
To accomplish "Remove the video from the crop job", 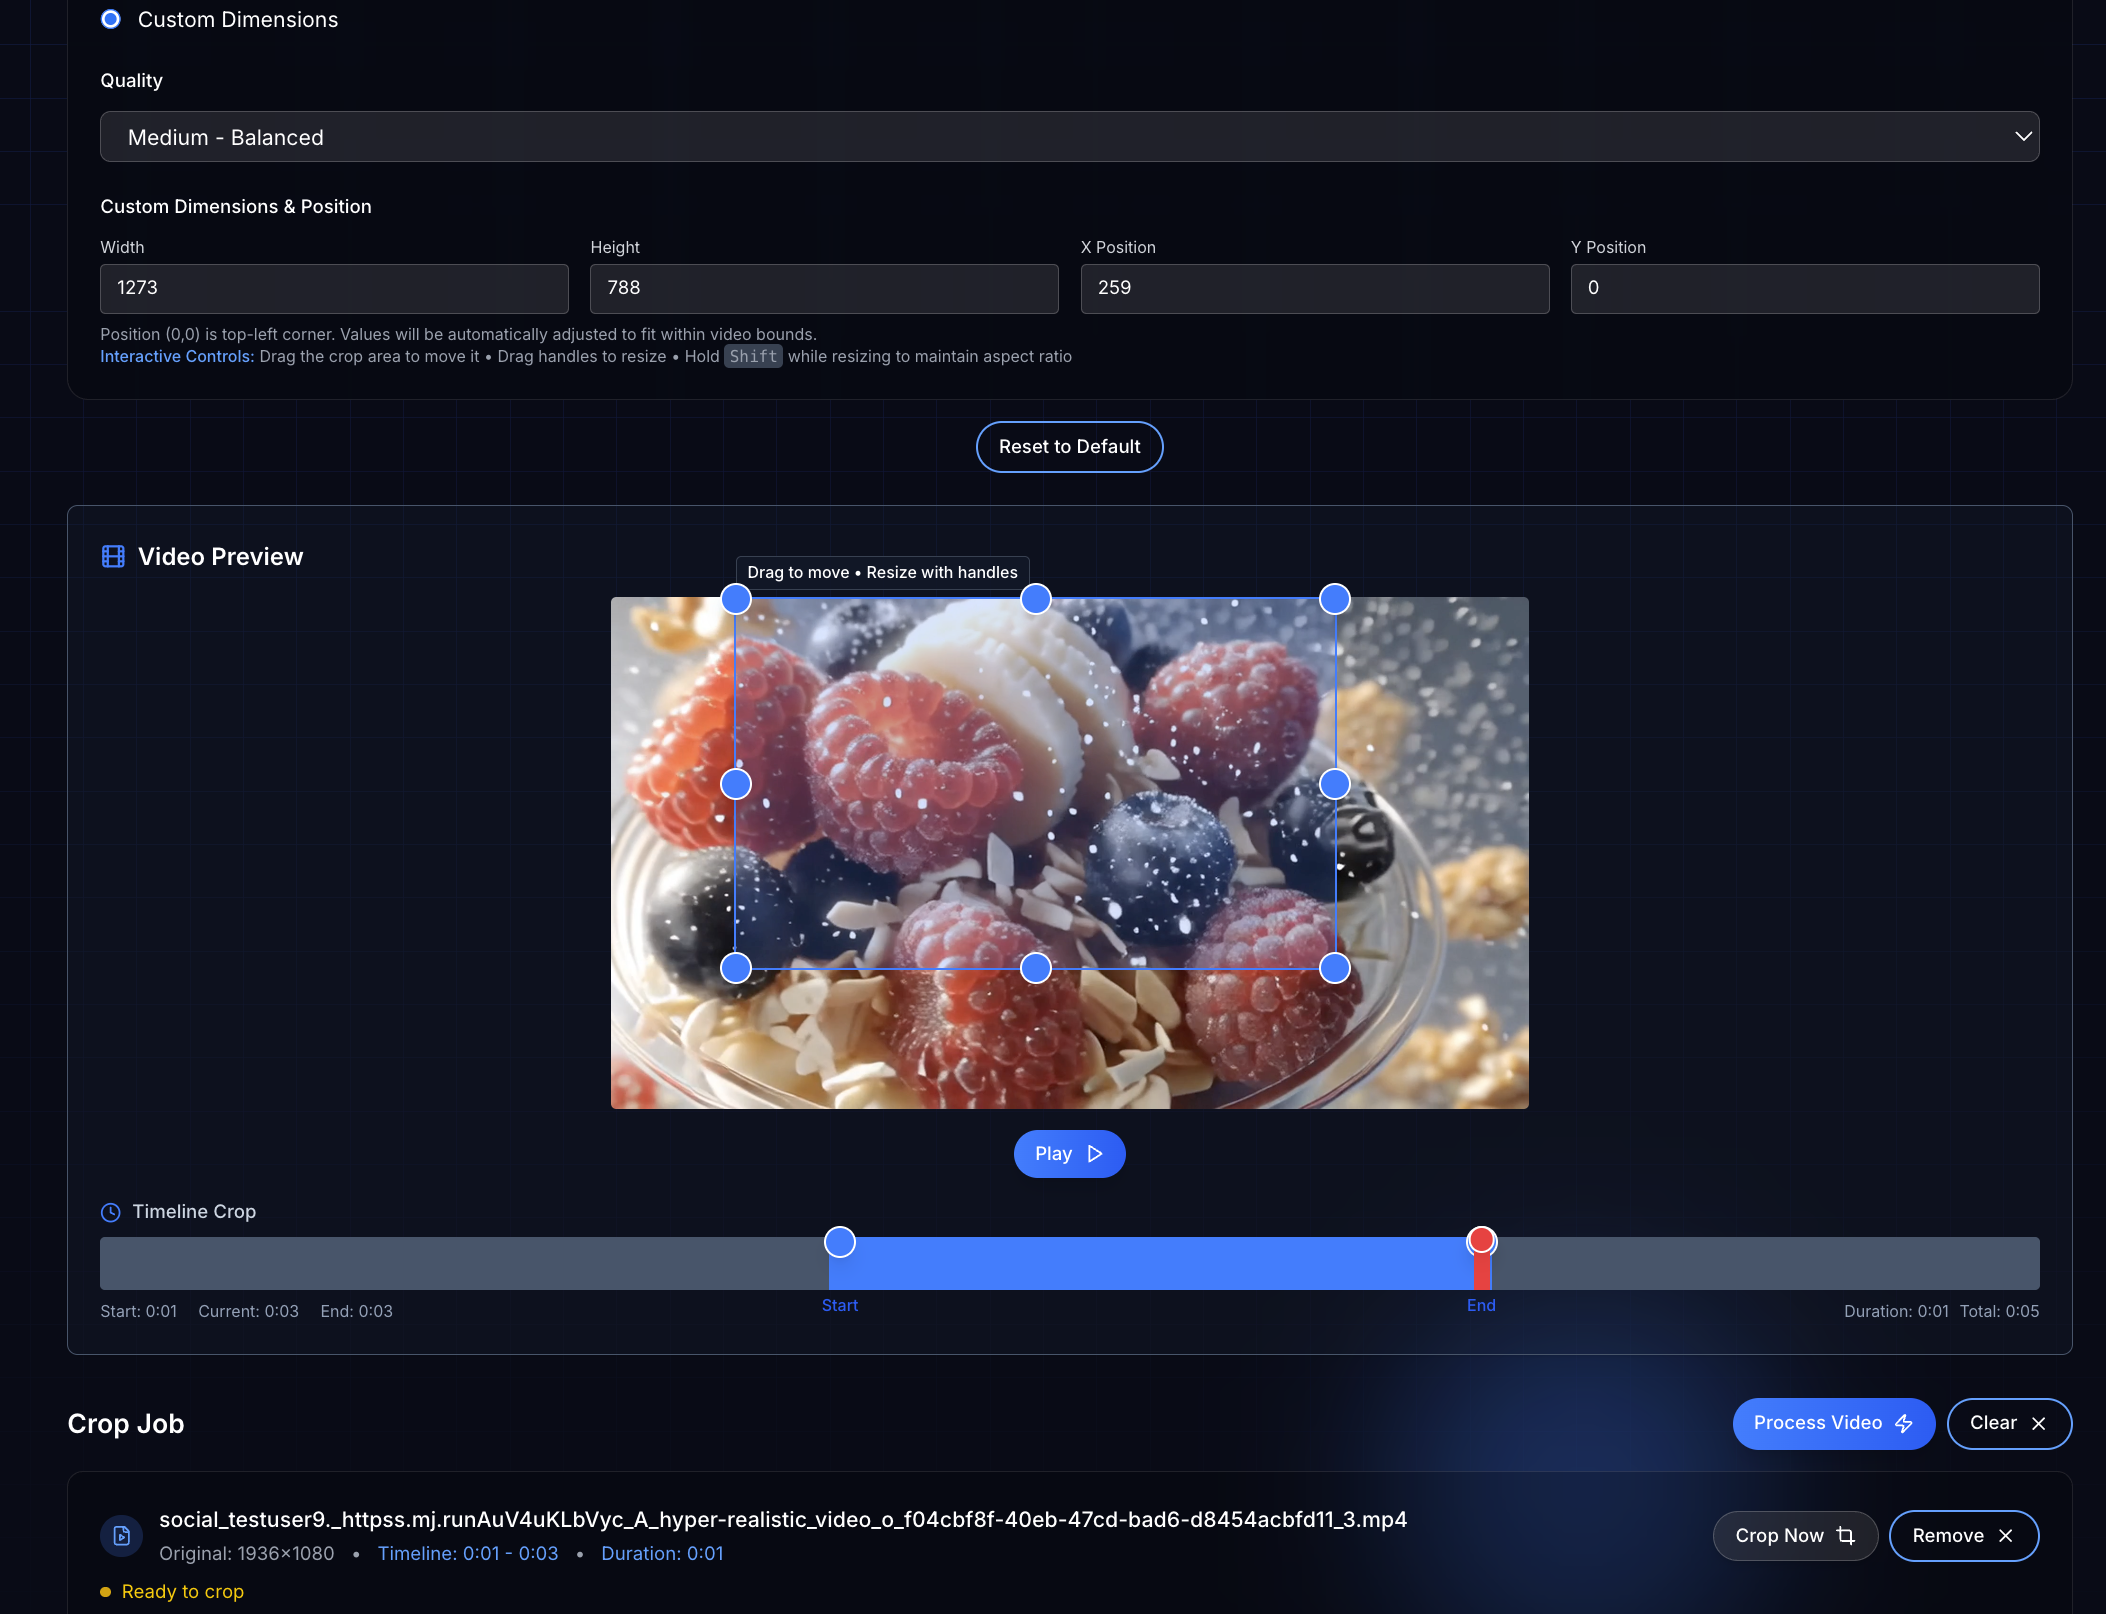I will tap(1963, 1536).
